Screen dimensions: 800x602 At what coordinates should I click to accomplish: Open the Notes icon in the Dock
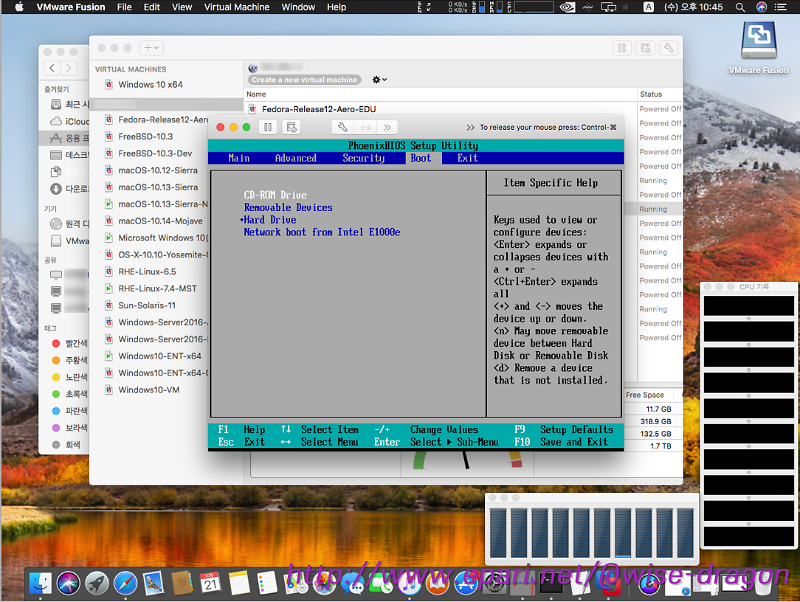(x=239, y=583)
